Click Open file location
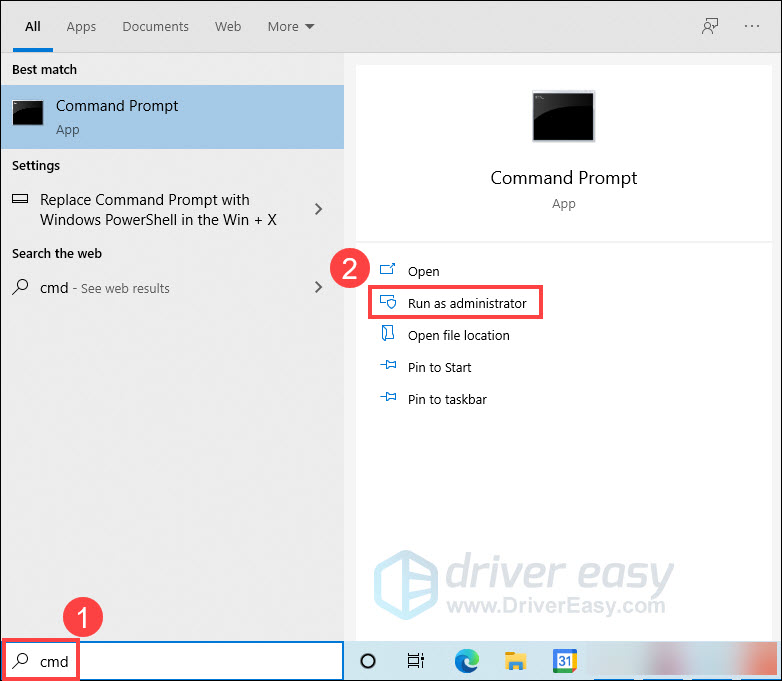 click(x=458, y=335)
